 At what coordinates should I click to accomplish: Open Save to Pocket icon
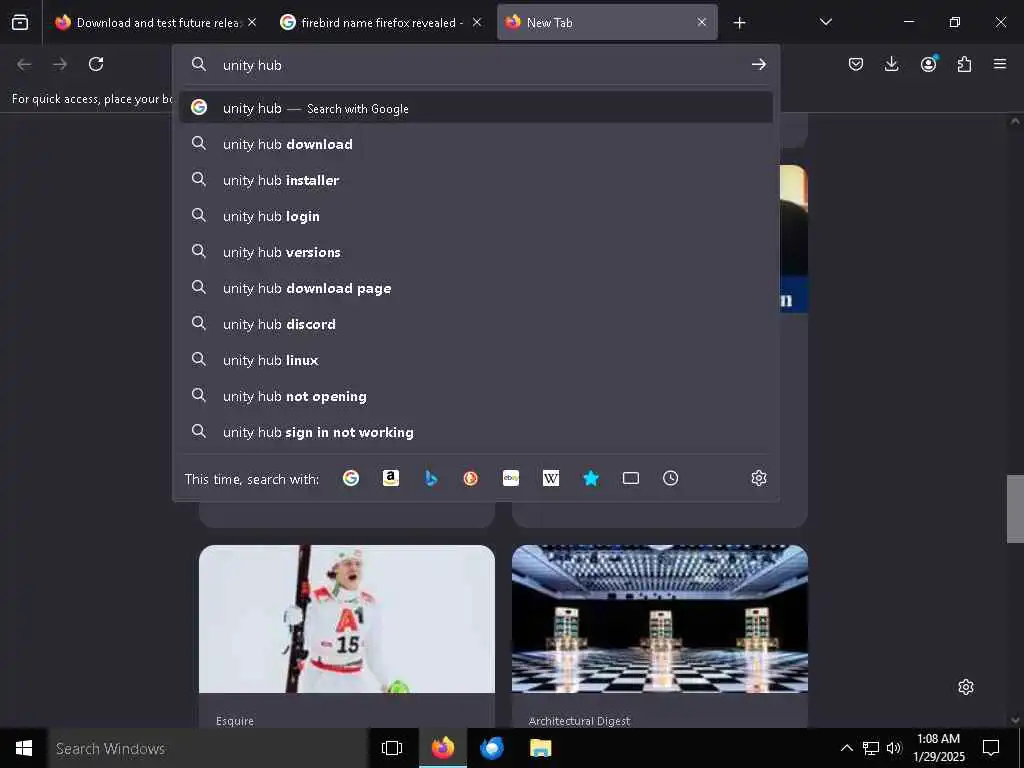click(856, 64)
